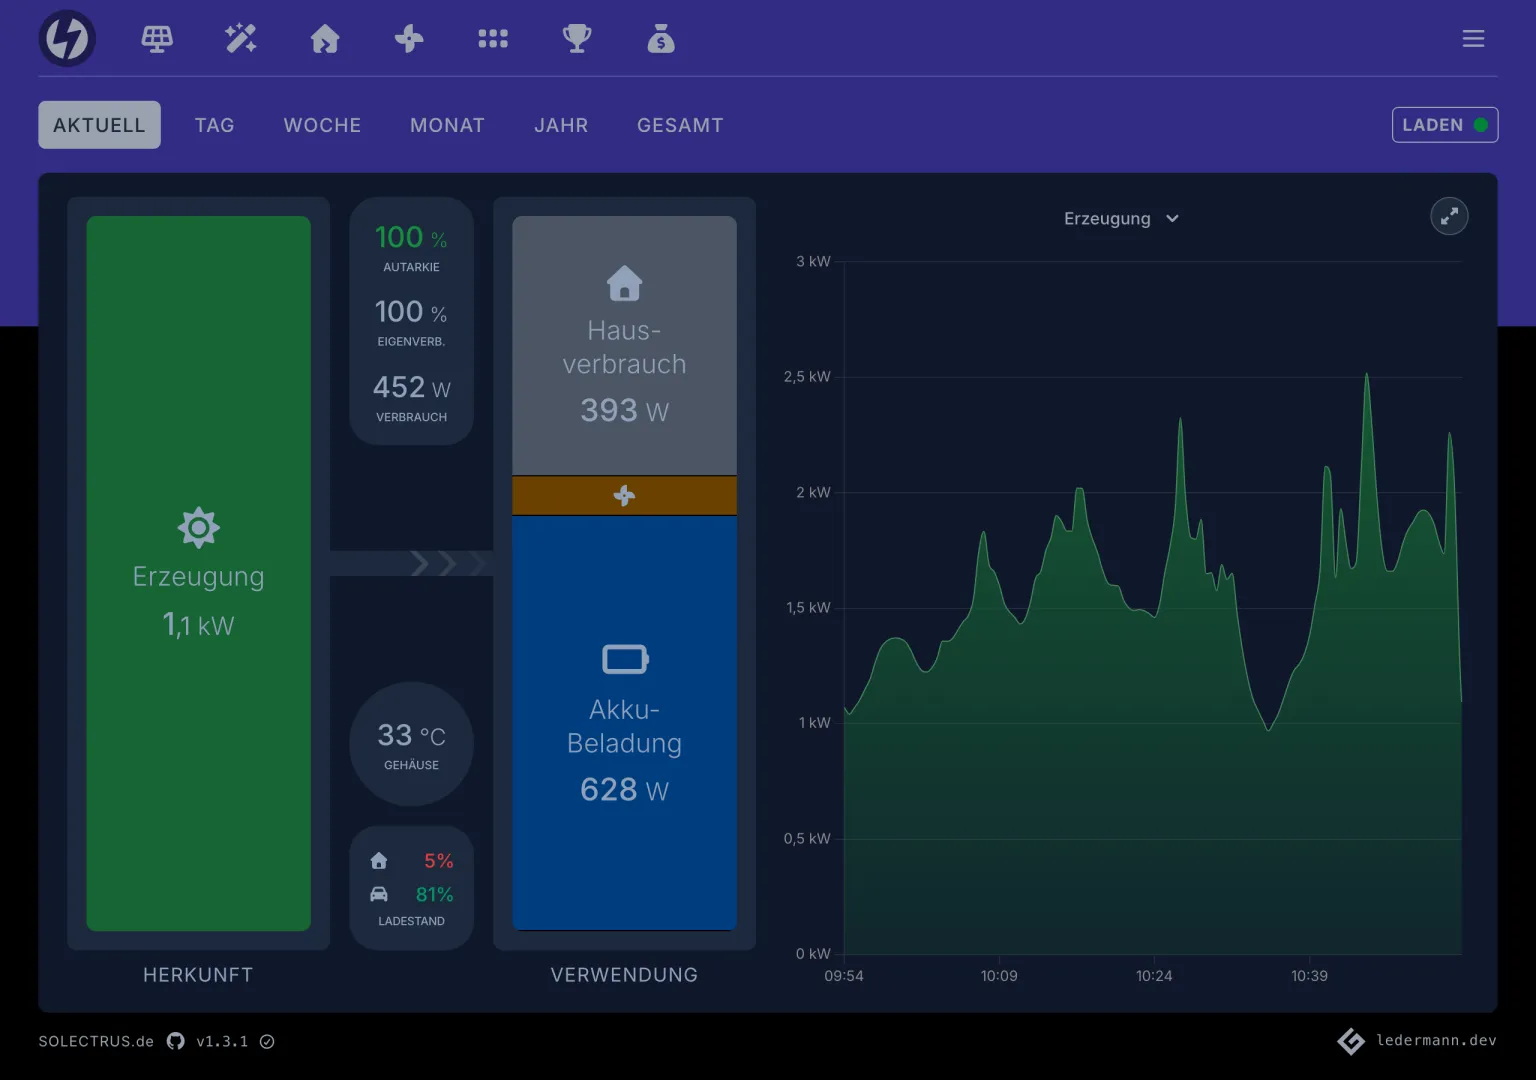
Task: Click the Hausverbrauch 393 W block
Action: [624, 345]
